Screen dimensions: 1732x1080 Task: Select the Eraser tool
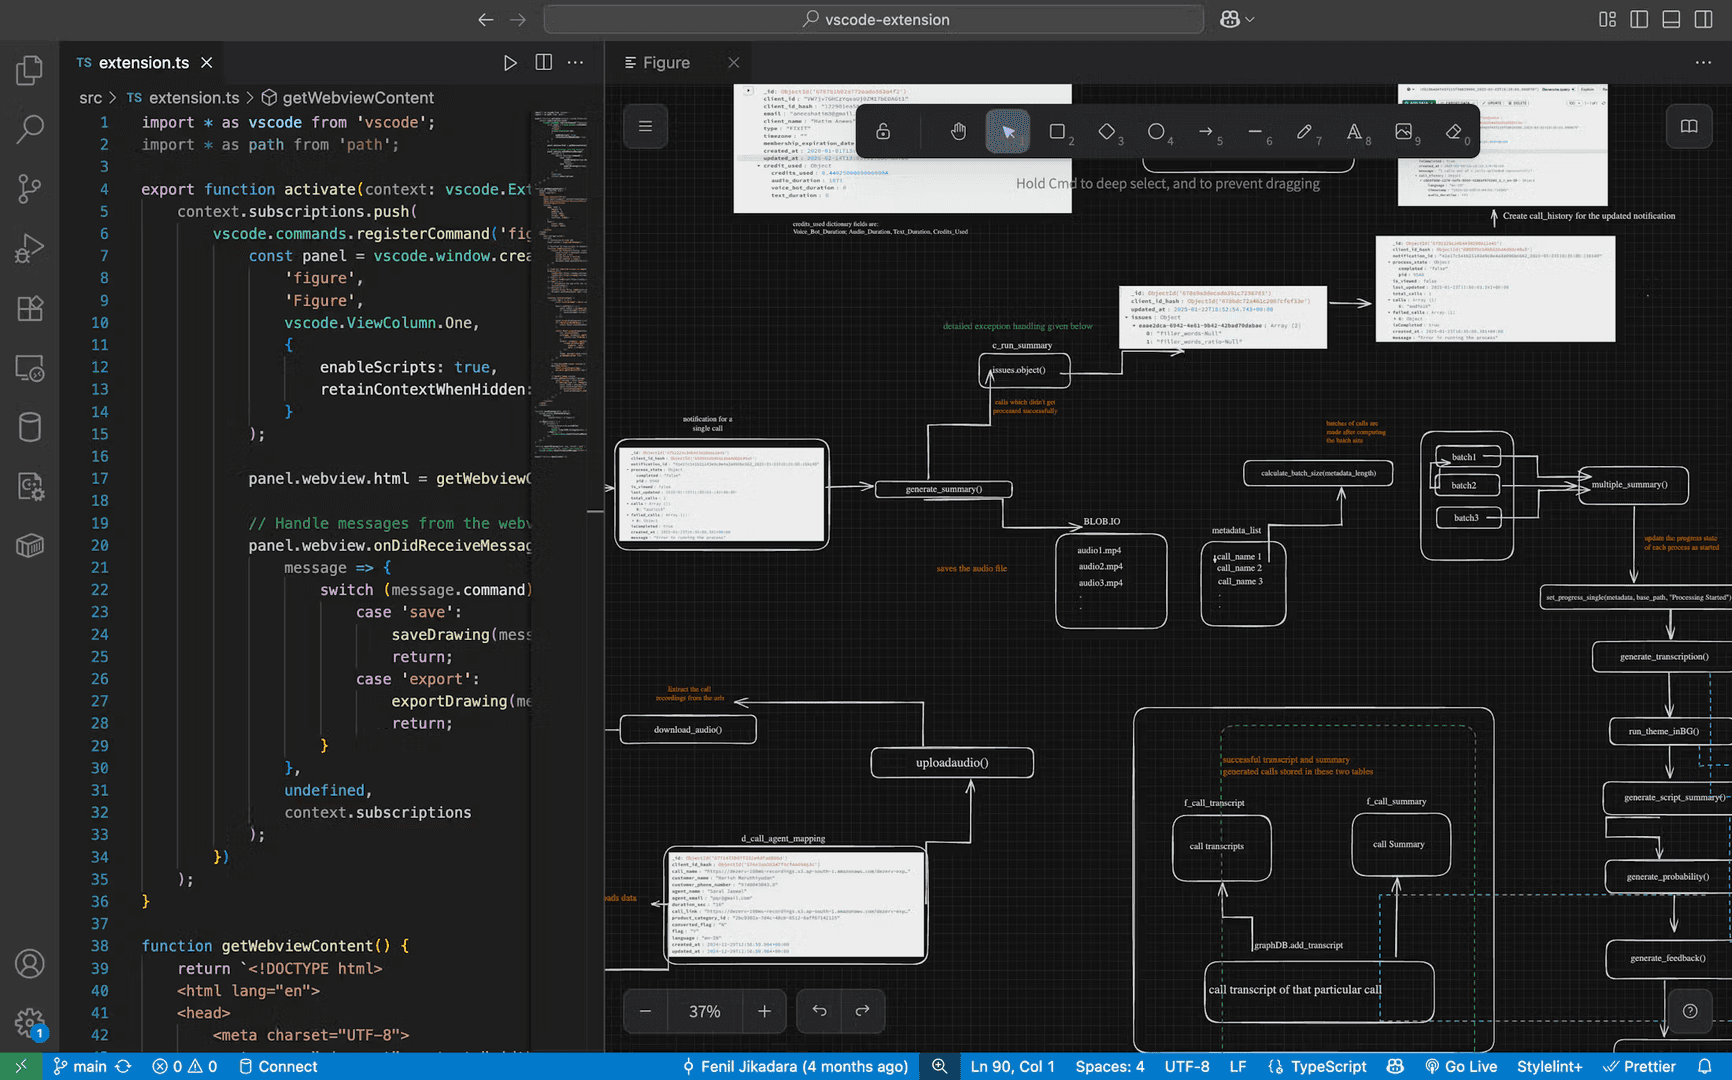(1453, 132)
